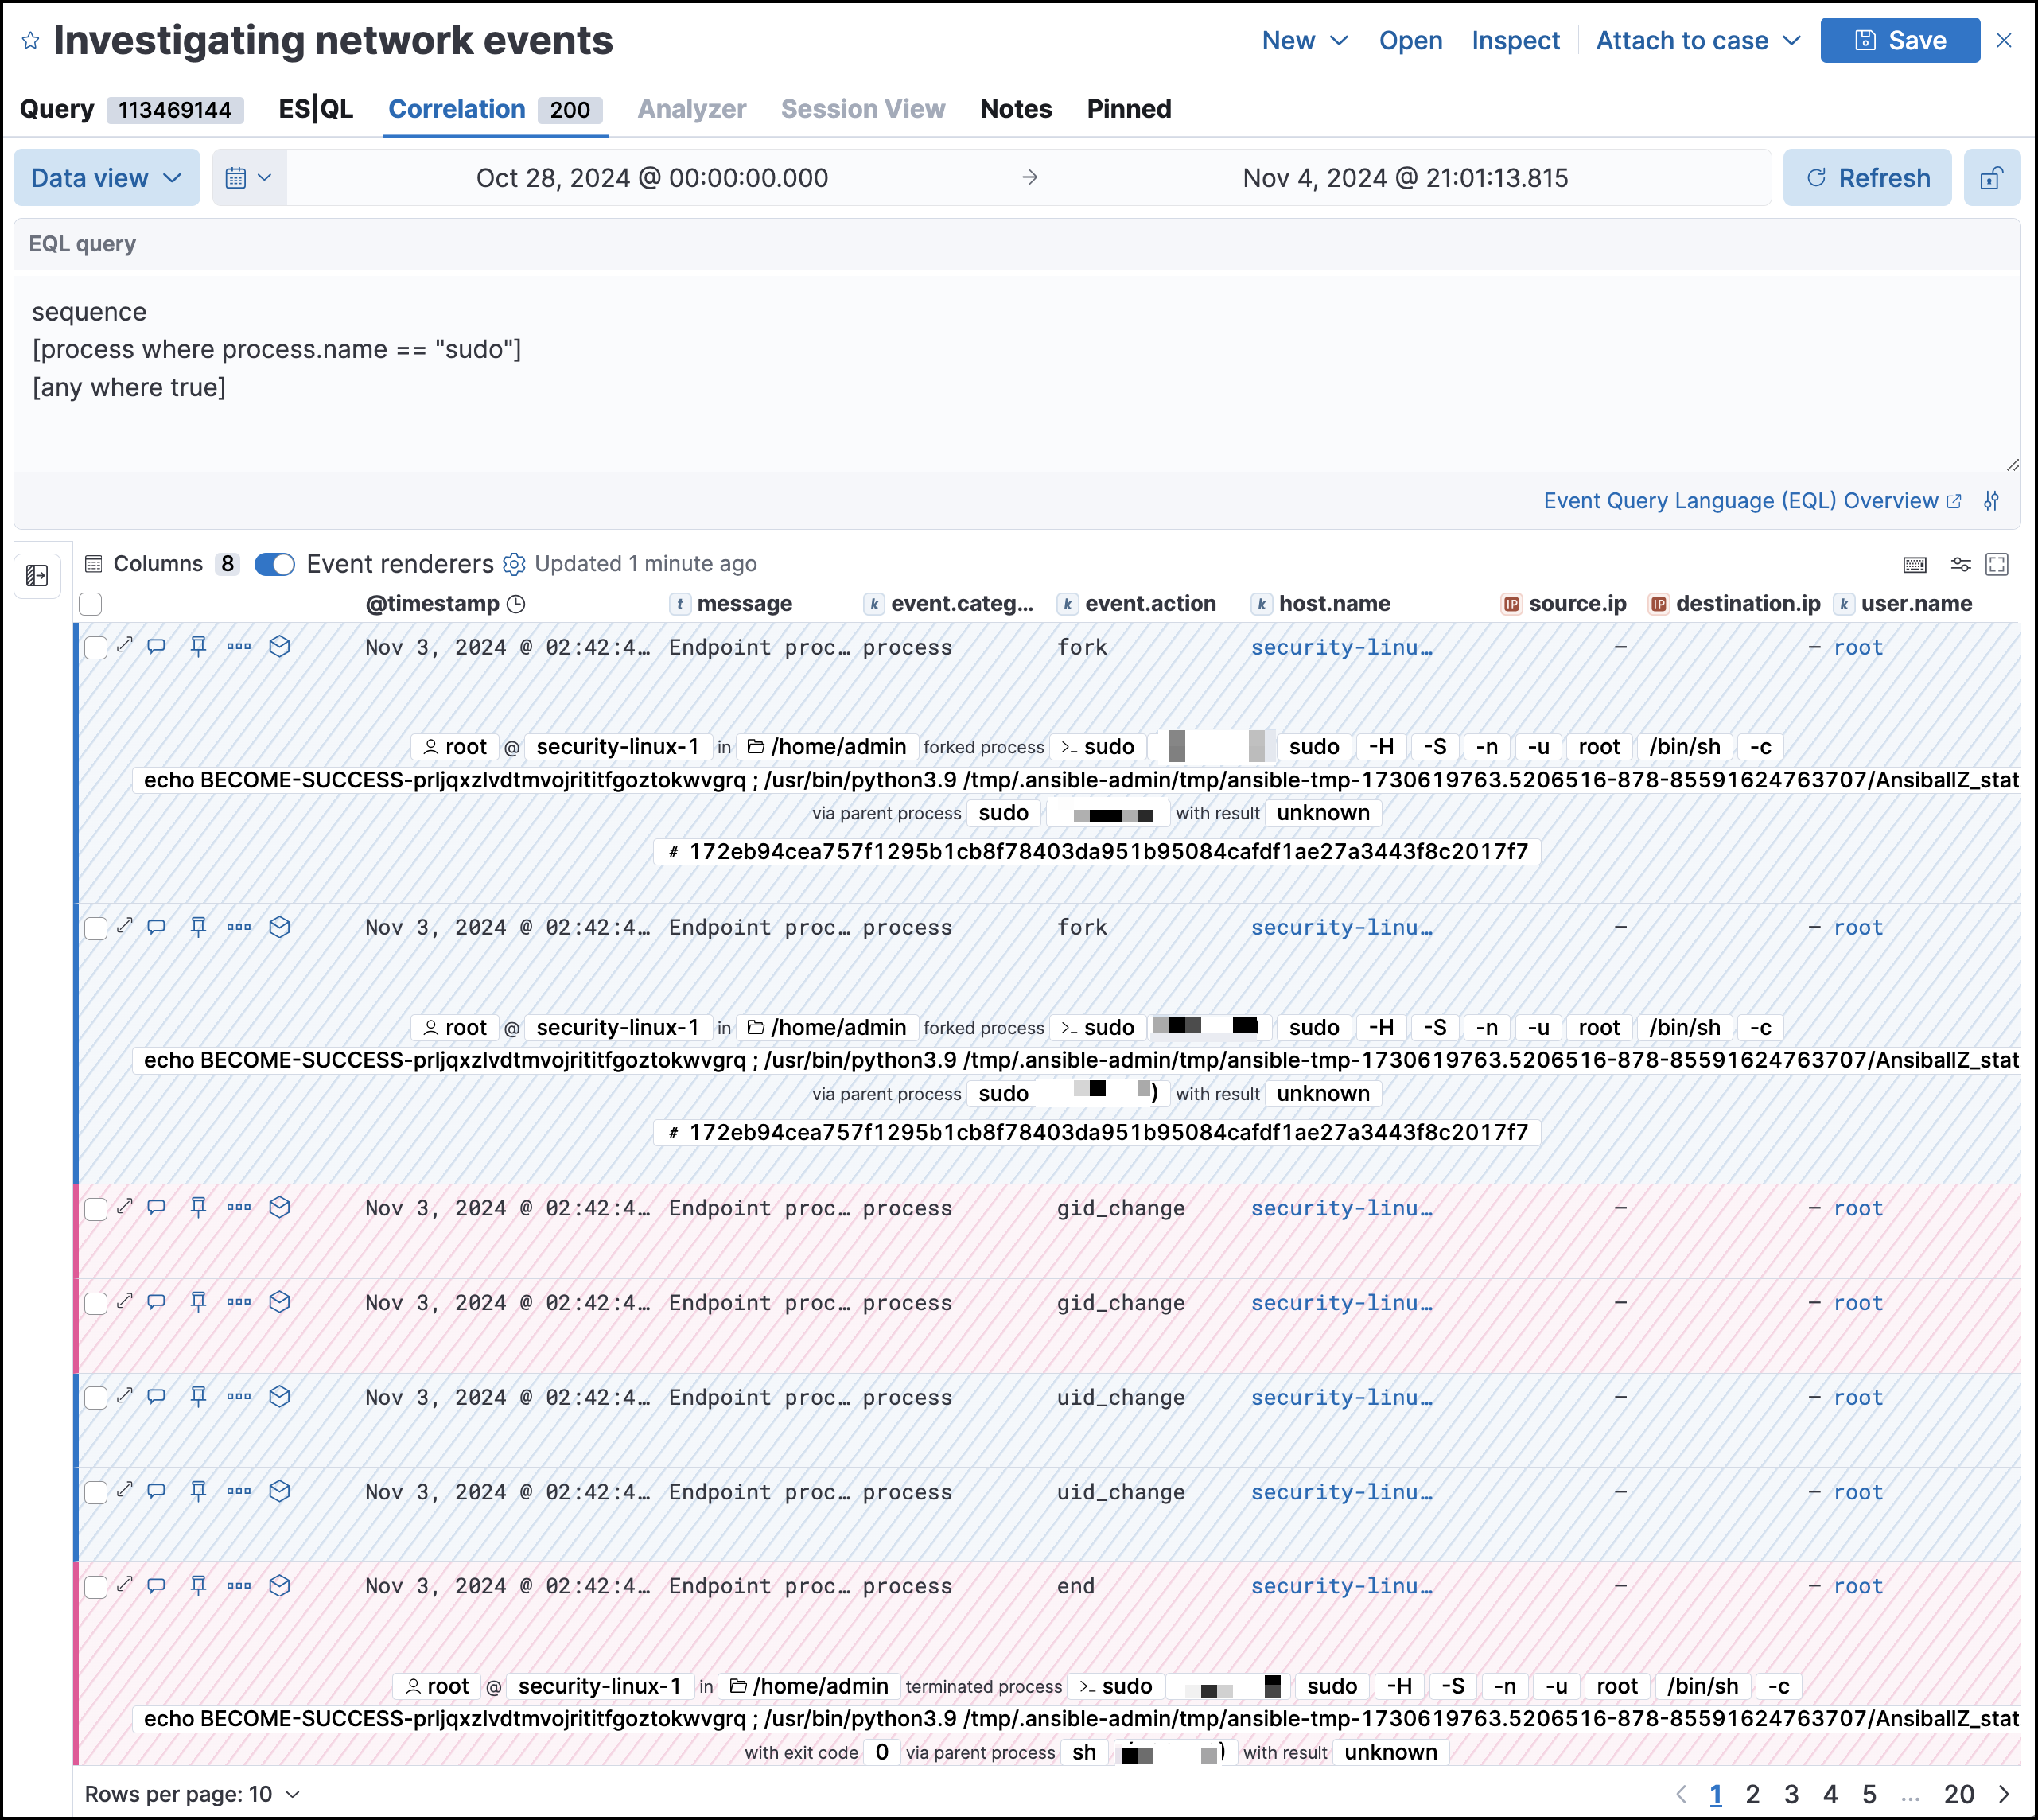The image size is (2038, 1820).
Task: Open the event analyzer for the first event
Action: tap(279, 647)
